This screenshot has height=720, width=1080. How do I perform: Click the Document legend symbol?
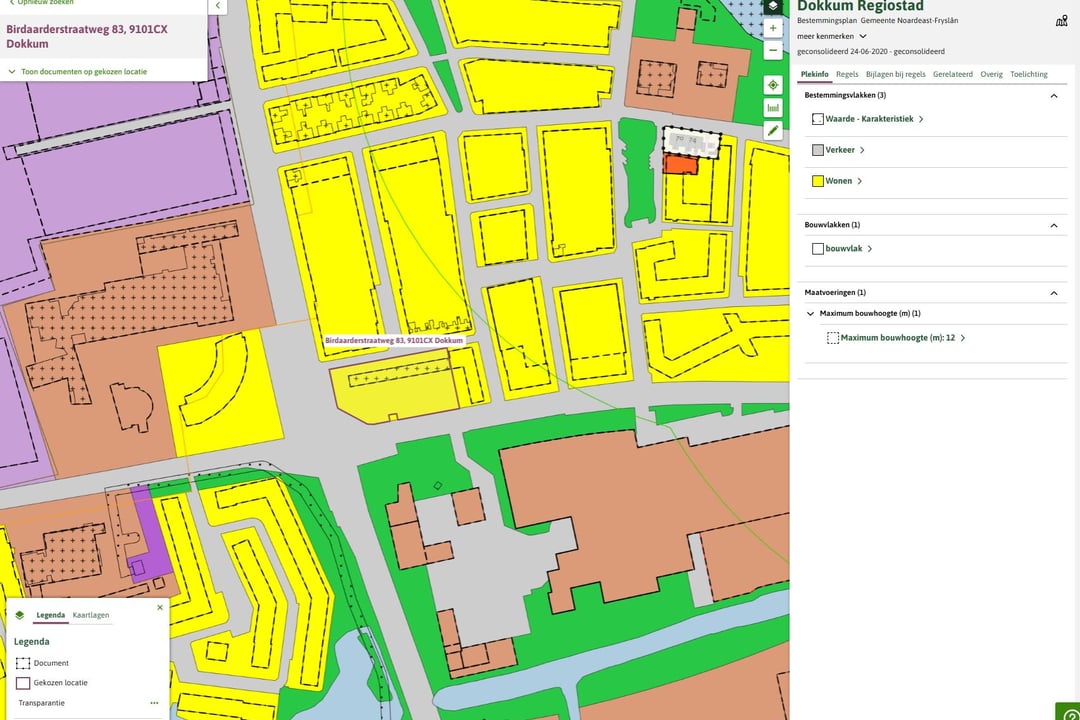(x=23, y=663)
